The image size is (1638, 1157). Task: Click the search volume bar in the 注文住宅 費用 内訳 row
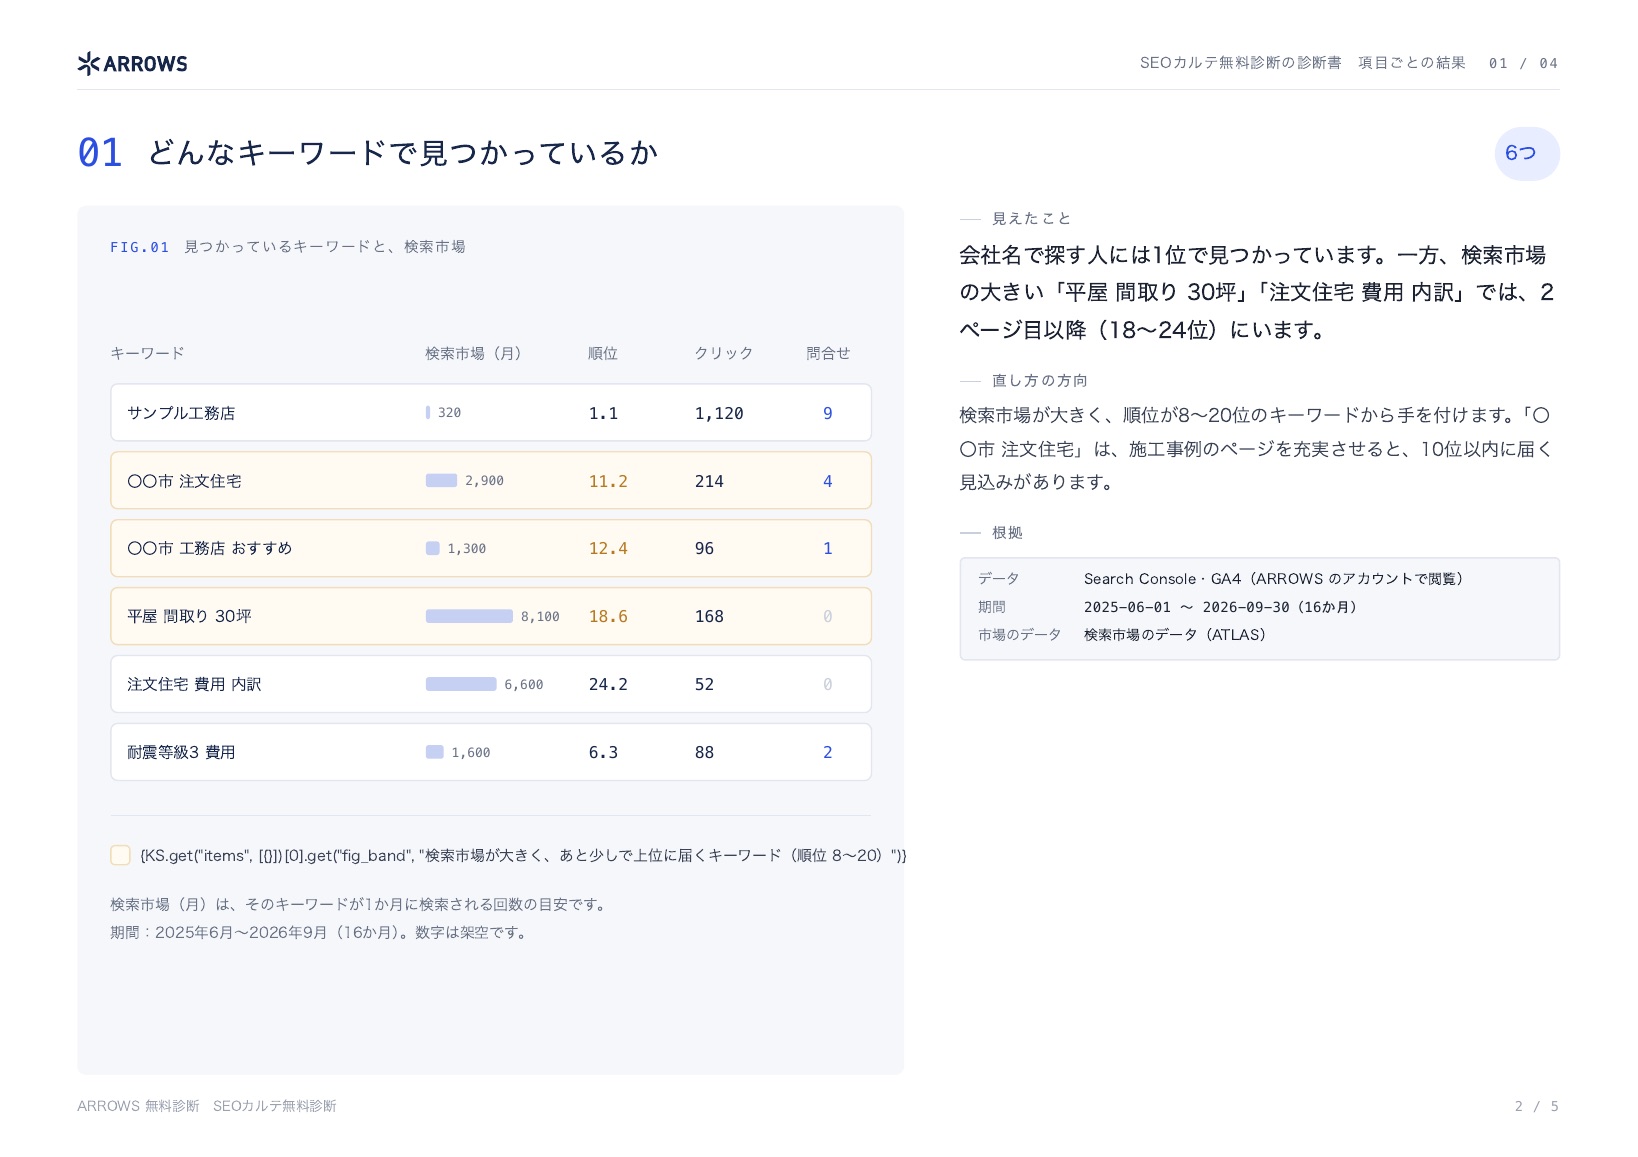coord(461,684)
